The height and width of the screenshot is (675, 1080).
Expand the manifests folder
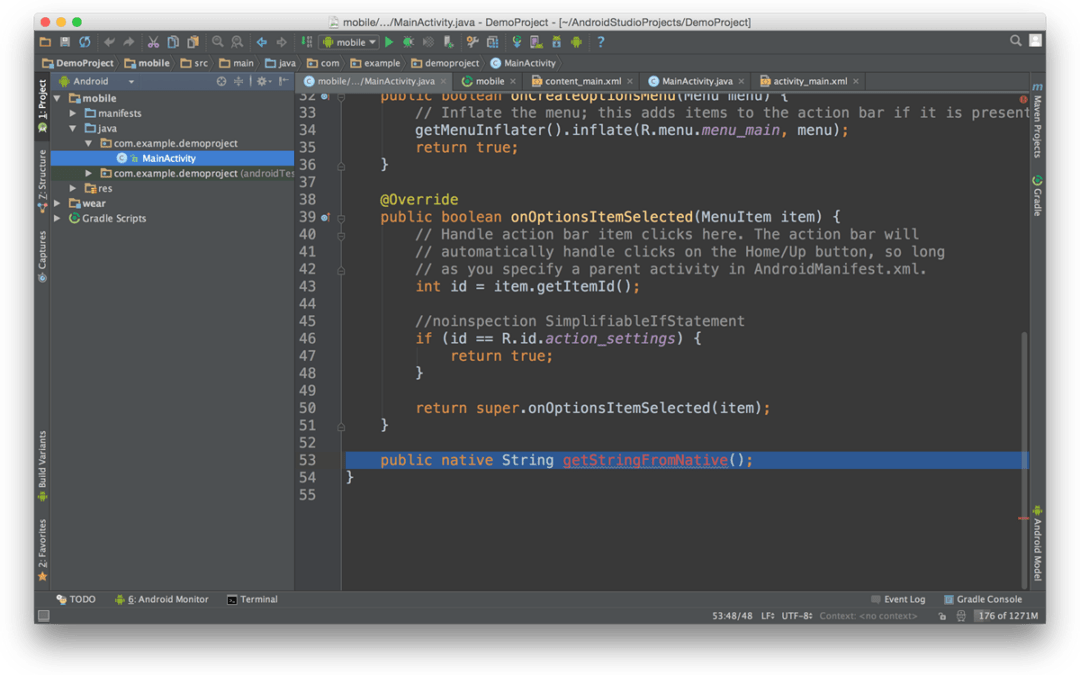73,113
